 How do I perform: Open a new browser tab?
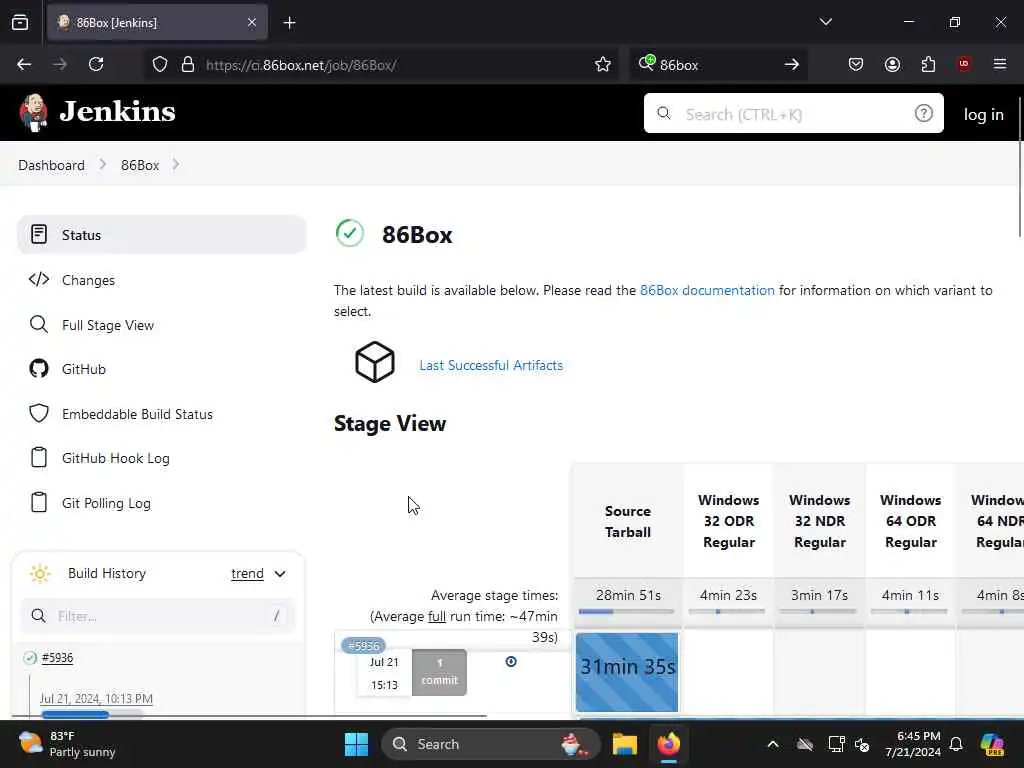click(x=289, y=23)
